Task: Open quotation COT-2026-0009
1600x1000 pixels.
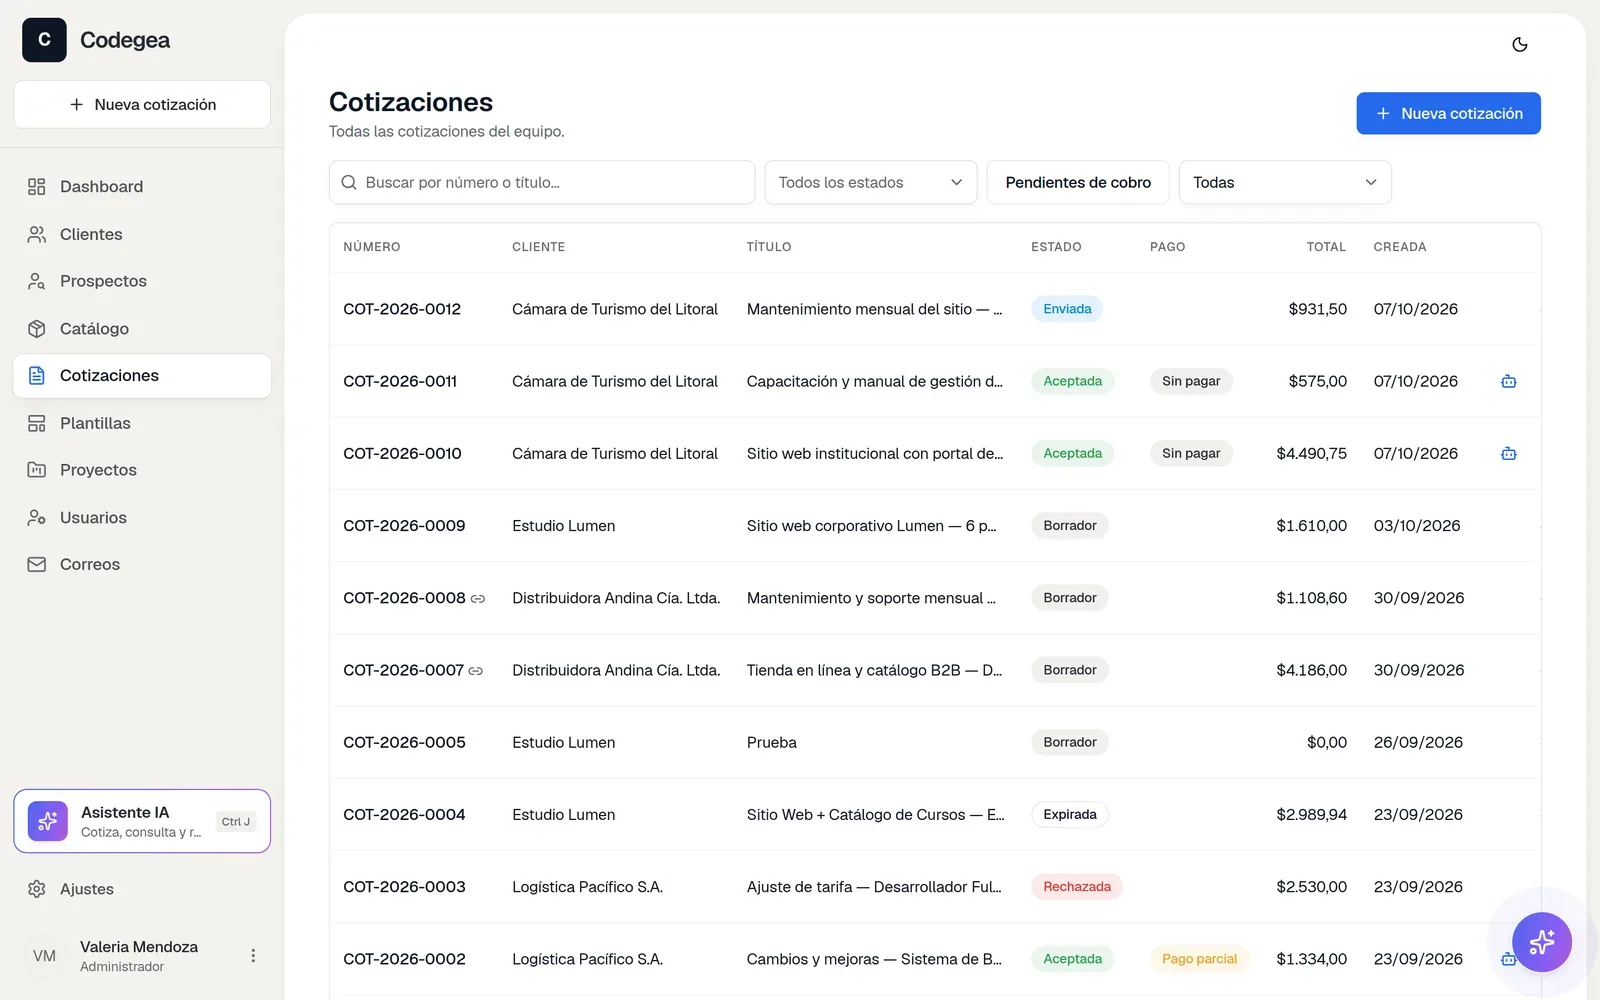Action: [x=404, y=526]
